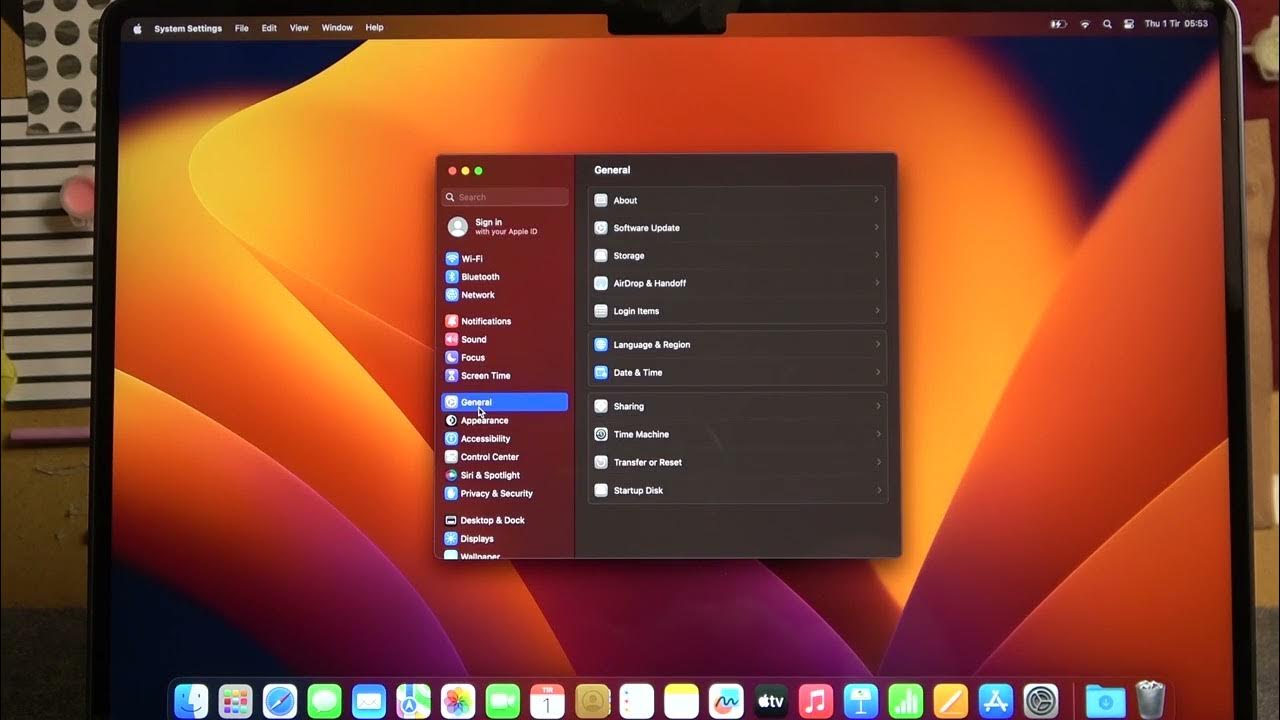Open Pages in the Dock

click(x=950, y=701)
